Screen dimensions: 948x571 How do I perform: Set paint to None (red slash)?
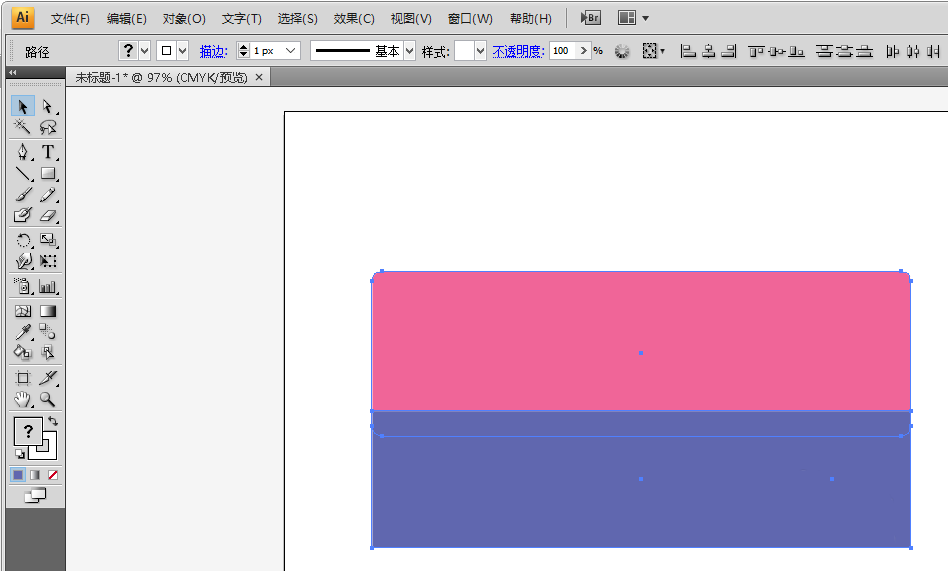pyautogui.click(x=53, y=475)
